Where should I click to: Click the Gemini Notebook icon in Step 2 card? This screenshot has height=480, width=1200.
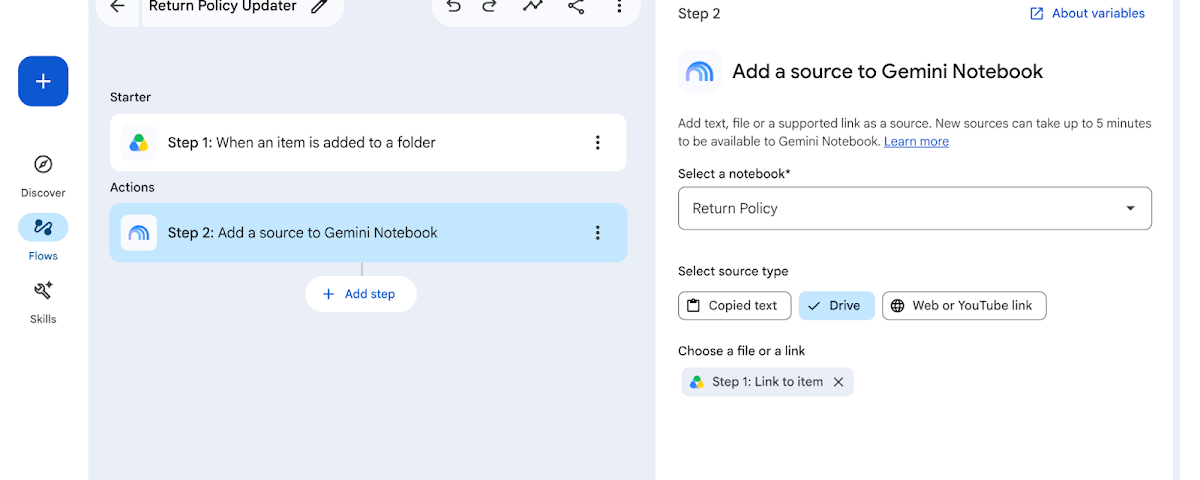pyautogui.click(x=139, y=233)
